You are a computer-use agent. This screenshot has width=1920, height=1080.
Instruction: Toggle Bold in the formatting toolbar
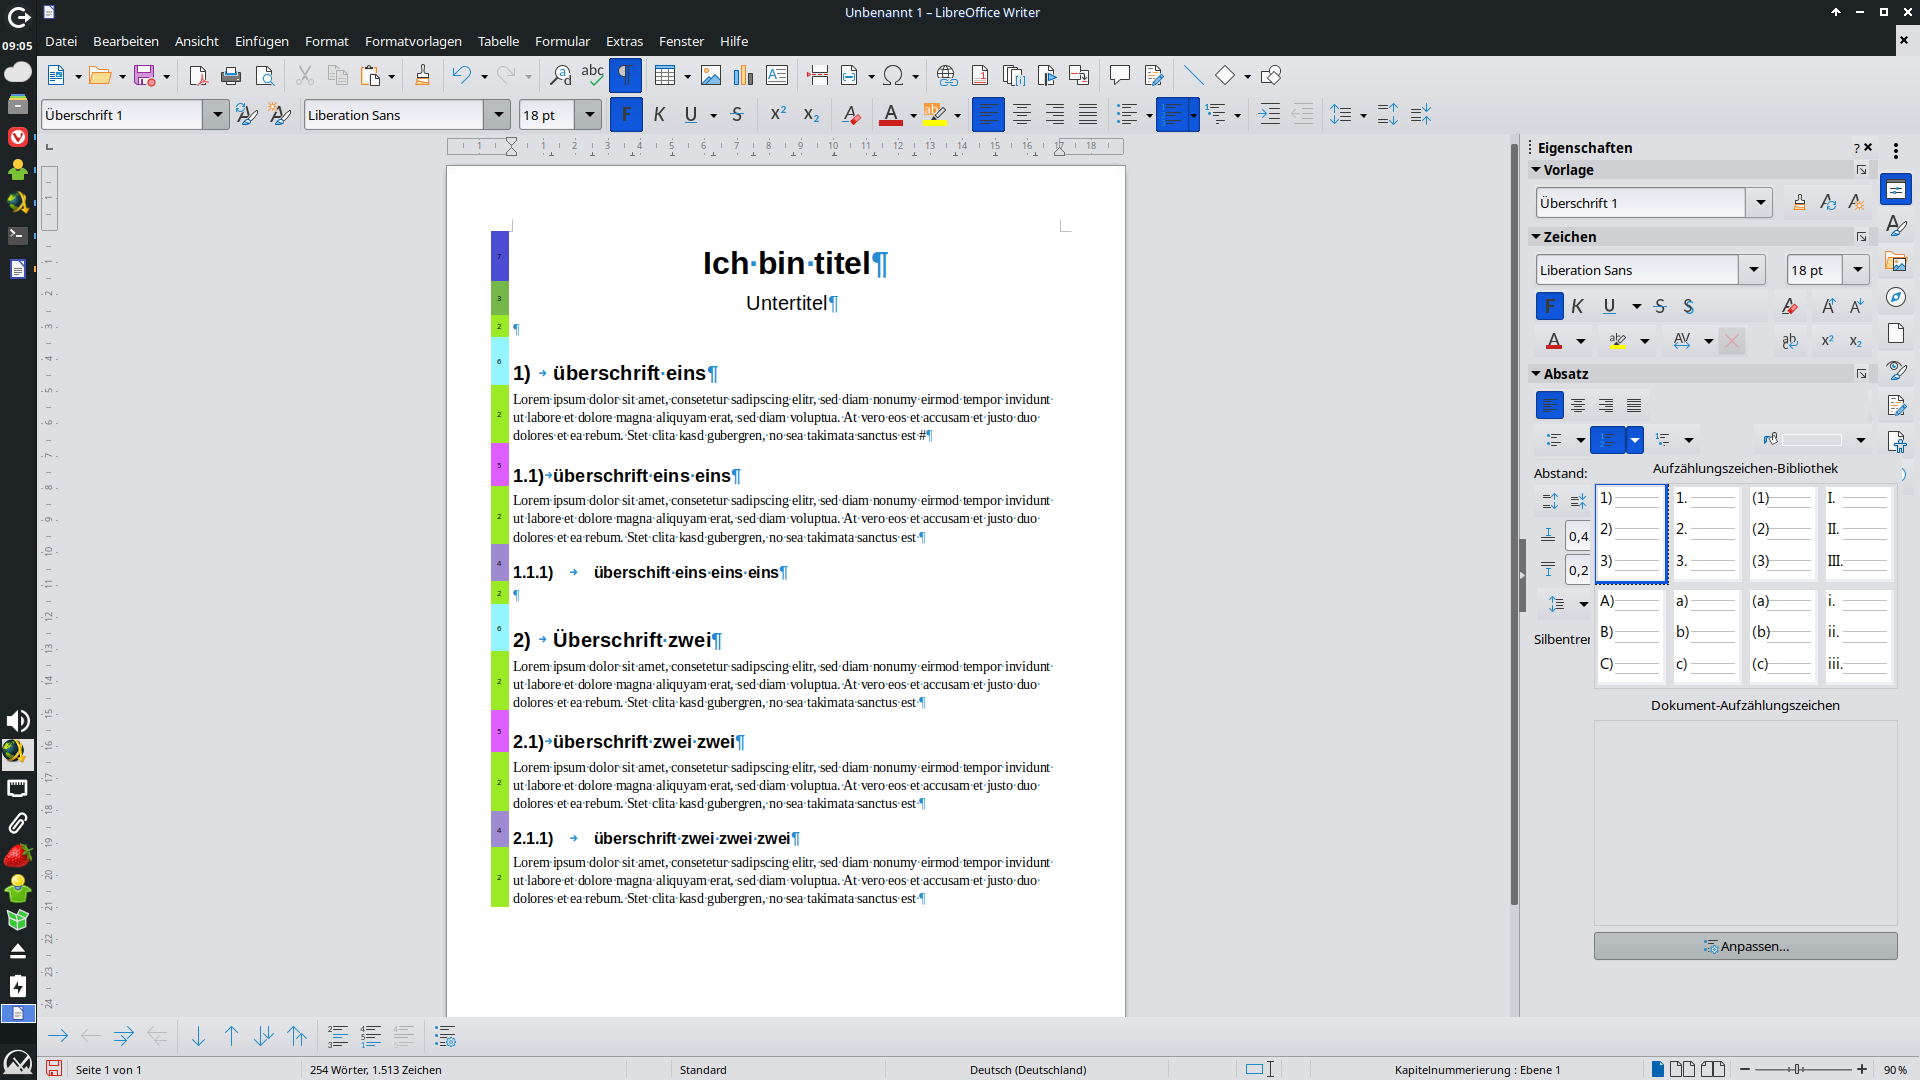click(x=626, y=115)
